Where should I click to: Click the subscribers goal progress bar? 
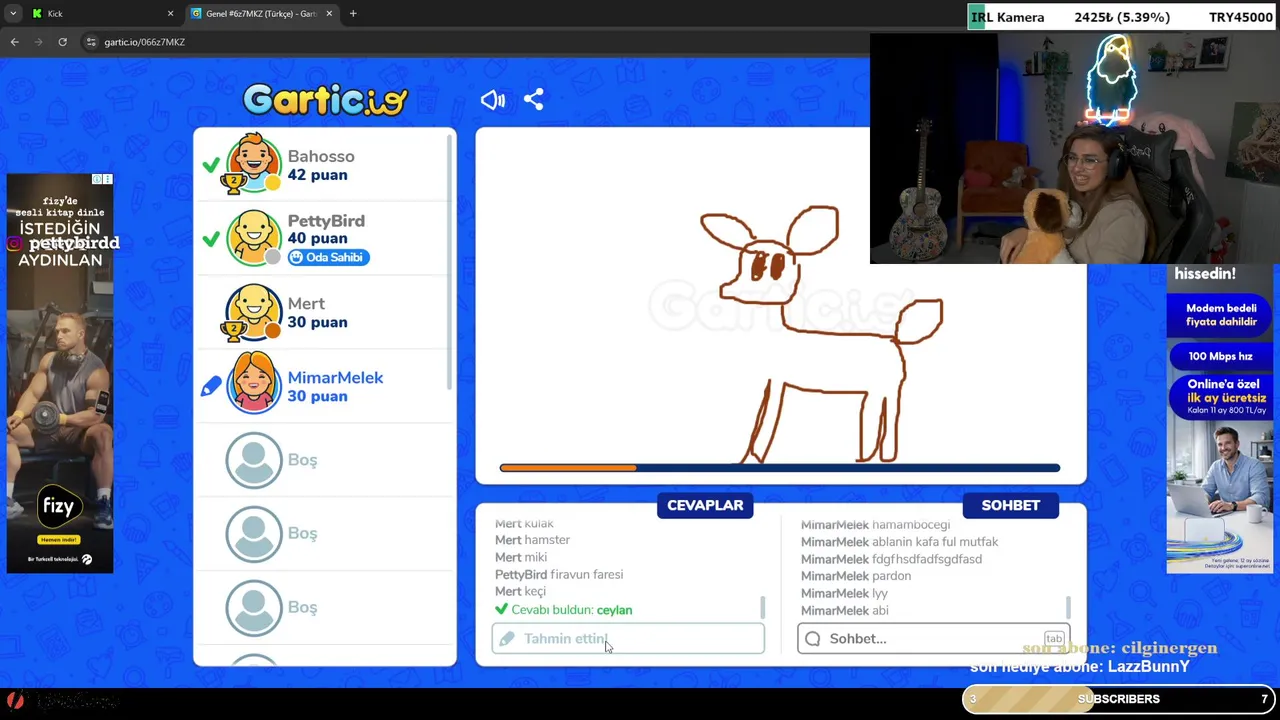click(1119, 699)
